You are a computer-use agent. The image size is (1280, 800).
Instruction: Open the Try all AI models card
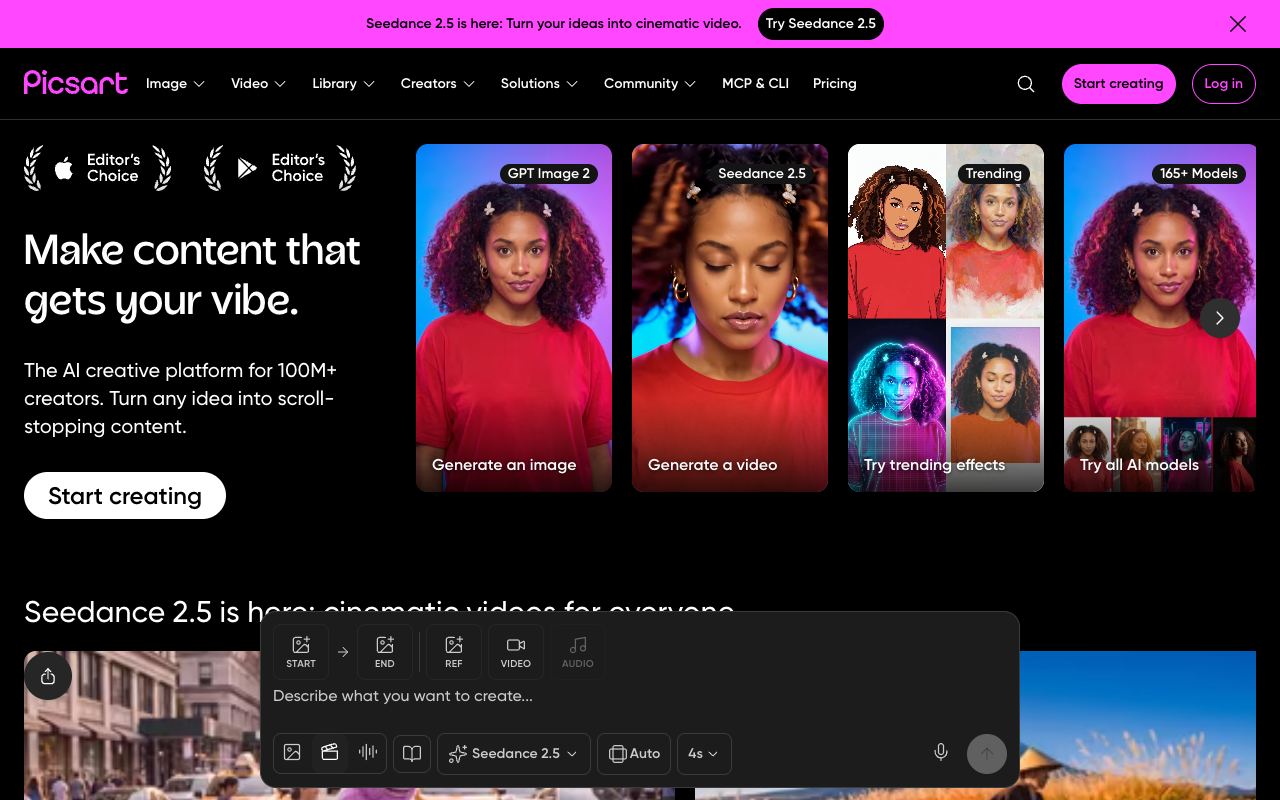1160,318
